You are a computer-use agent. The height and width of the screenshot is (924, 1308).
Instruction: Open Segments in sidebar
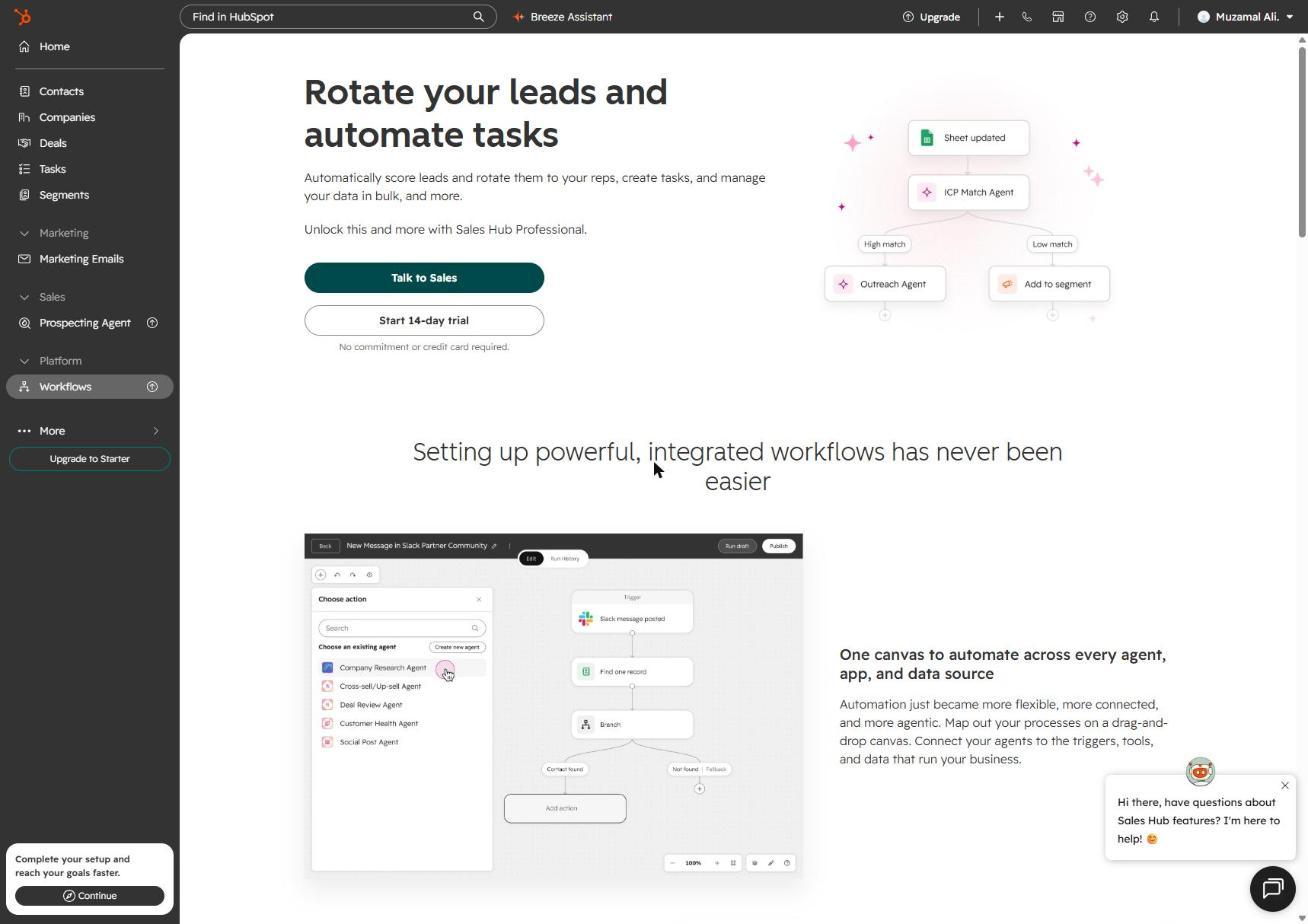tap(90, 195)
